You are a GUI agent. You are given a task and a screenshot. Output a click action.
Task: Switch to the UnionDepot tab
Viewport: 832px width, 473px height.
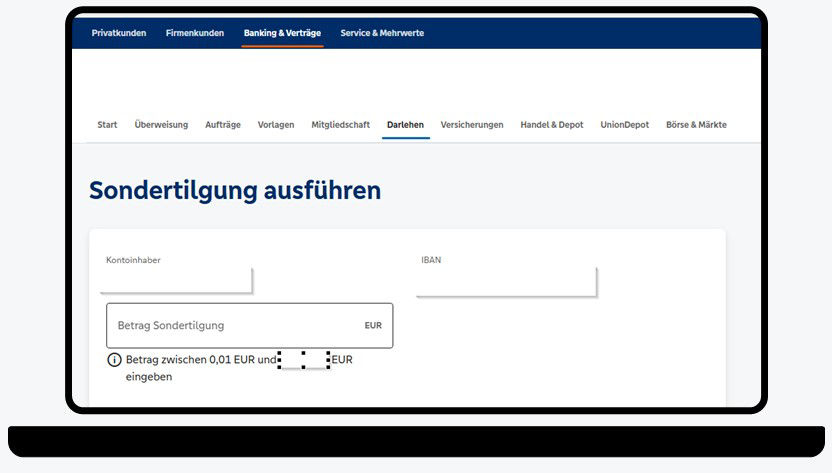click(624, 125)
